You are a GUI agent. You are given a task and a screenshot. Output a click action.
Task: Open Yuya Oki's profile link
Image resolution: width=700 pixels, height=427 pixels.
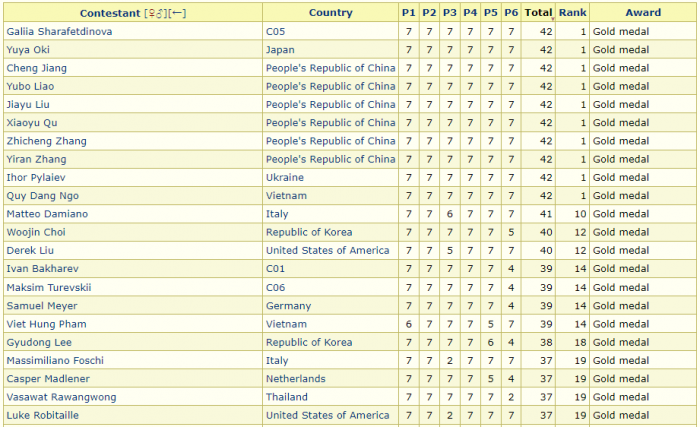tap(28, 50)
